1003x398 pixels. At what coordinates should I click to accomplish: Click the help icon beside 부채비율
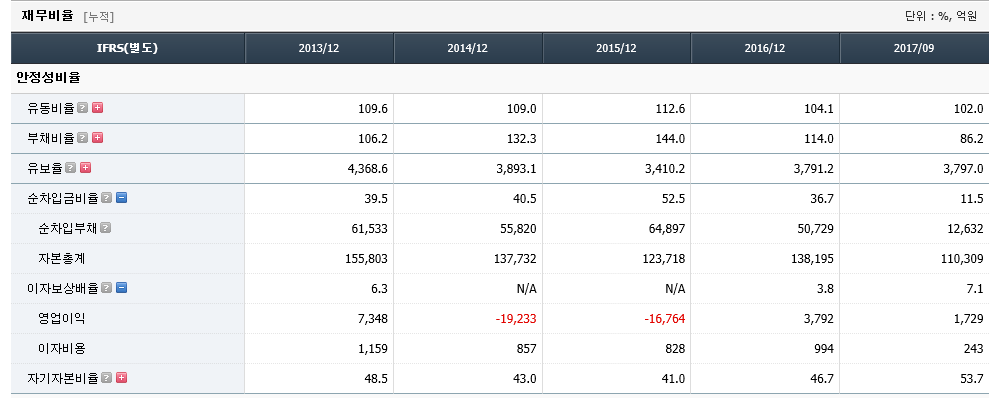83,138
